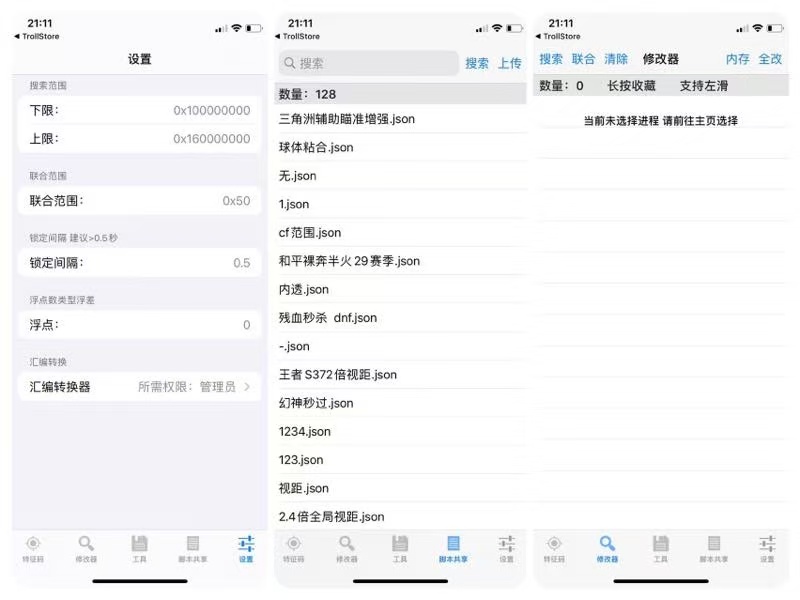Expand 汇编转换器 row chevron
Viewport: 800px width, 600px height.
pyautogui.click(x=247, y=387)
